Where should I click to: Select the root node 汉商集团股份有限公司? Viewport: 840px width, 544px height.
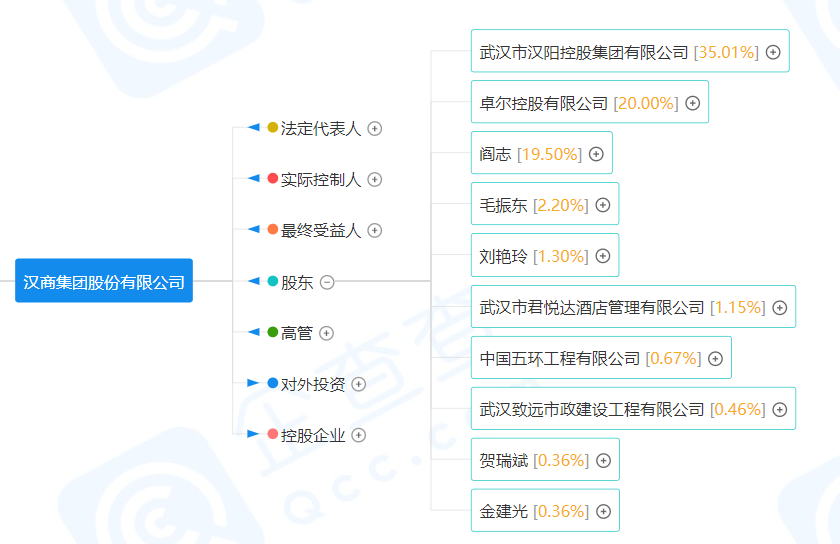click(104, 281)
